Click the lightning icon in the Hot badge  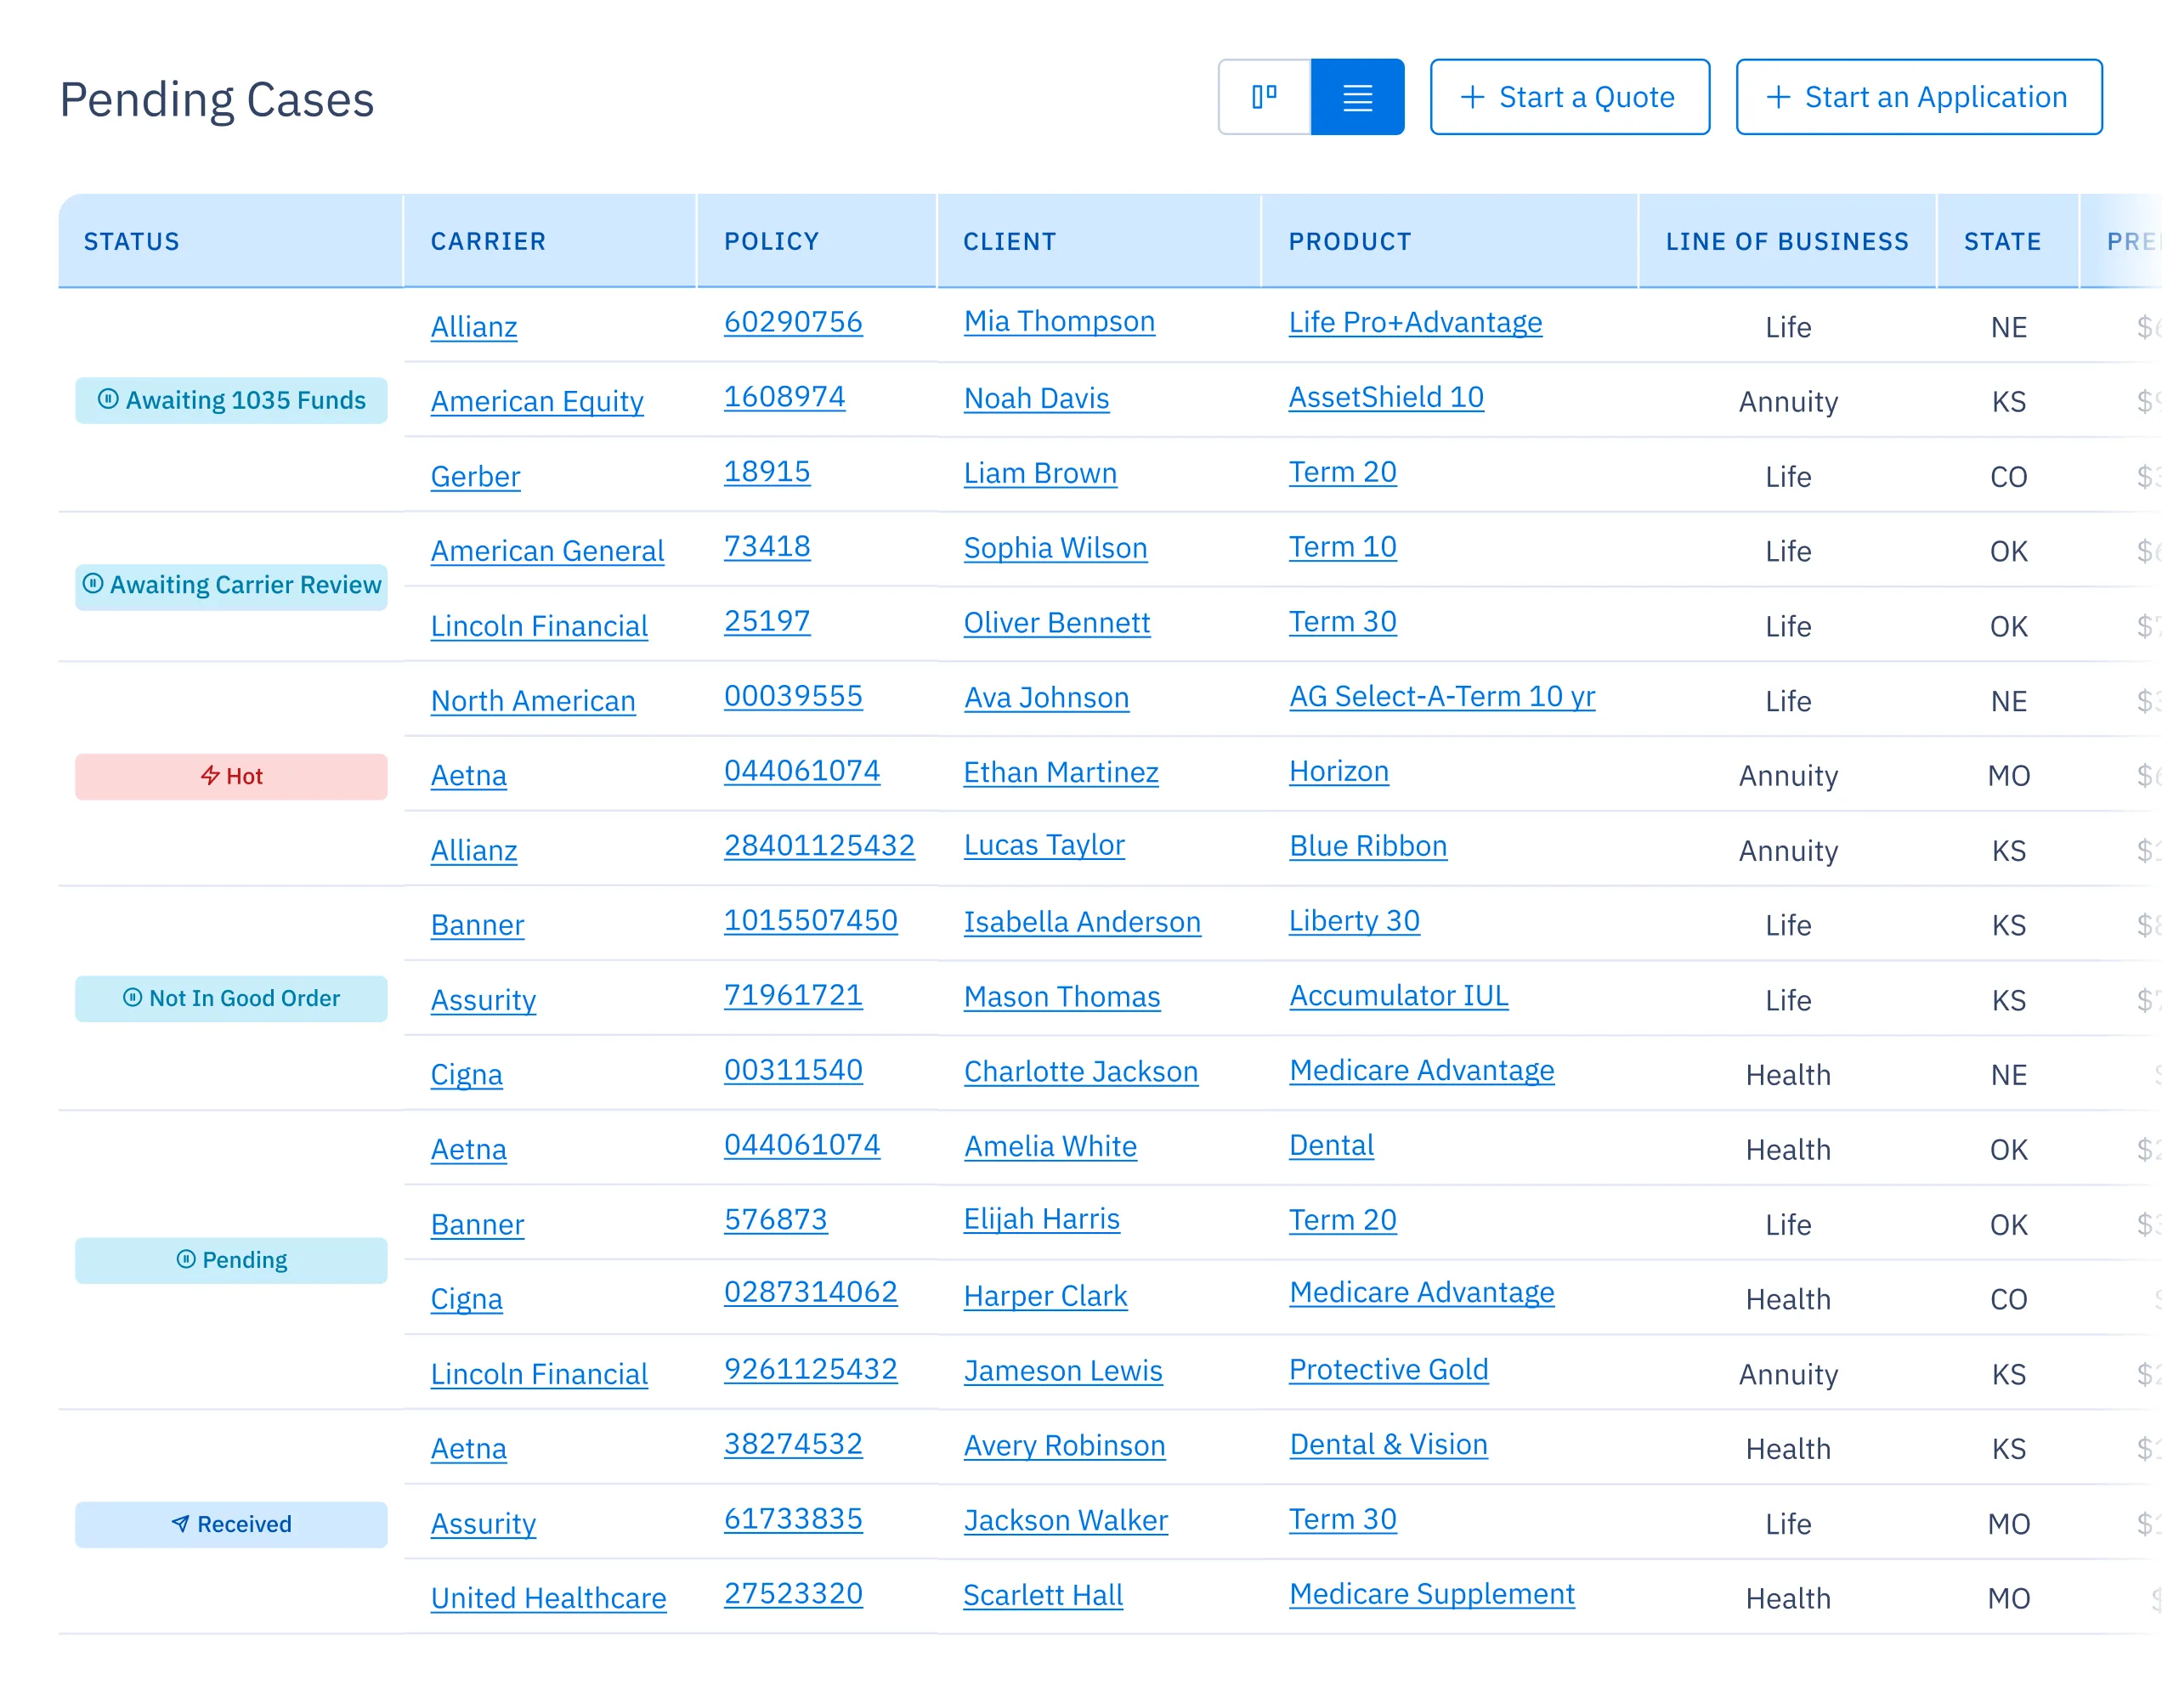point(211,775)
